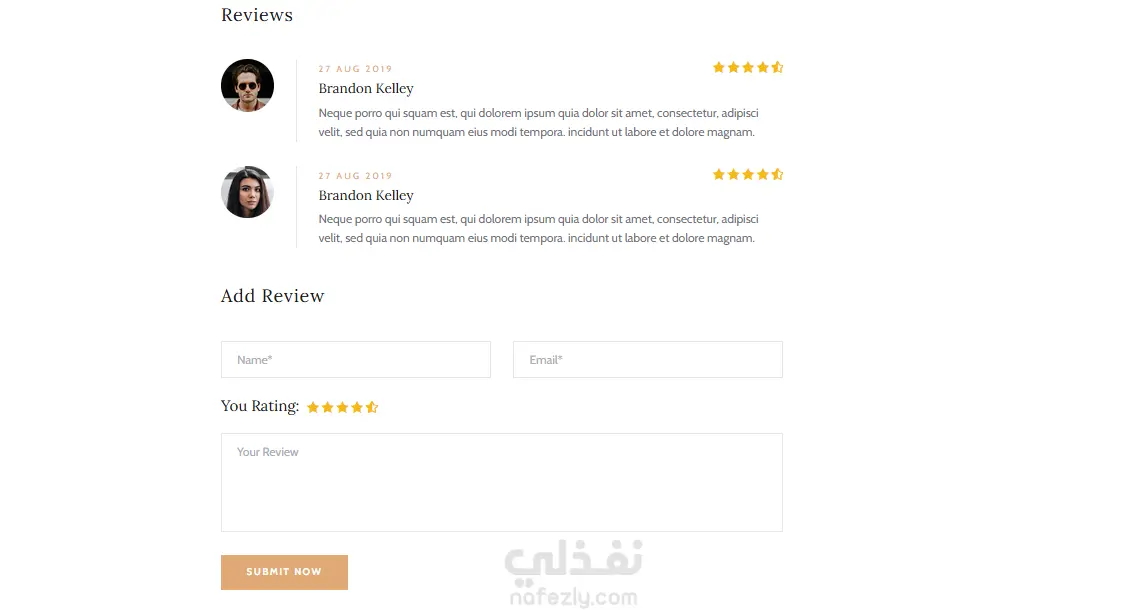Click Brandon Kelley name beside the sunglasses avatar
The width and height of the screenshot is (1148, 610).
coord(366,89)
